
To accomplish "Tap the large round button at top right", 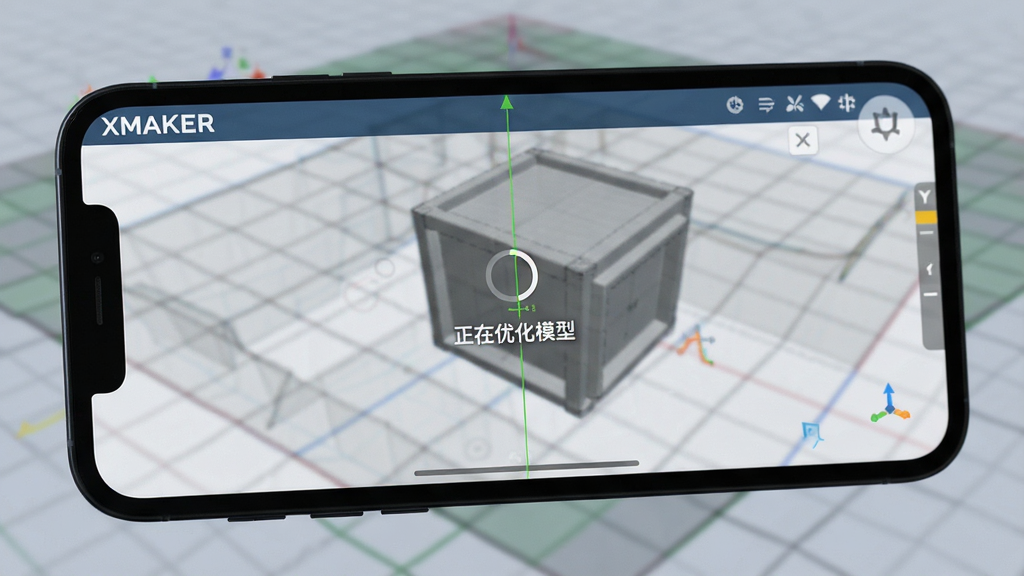I will [x=886, y=124].
